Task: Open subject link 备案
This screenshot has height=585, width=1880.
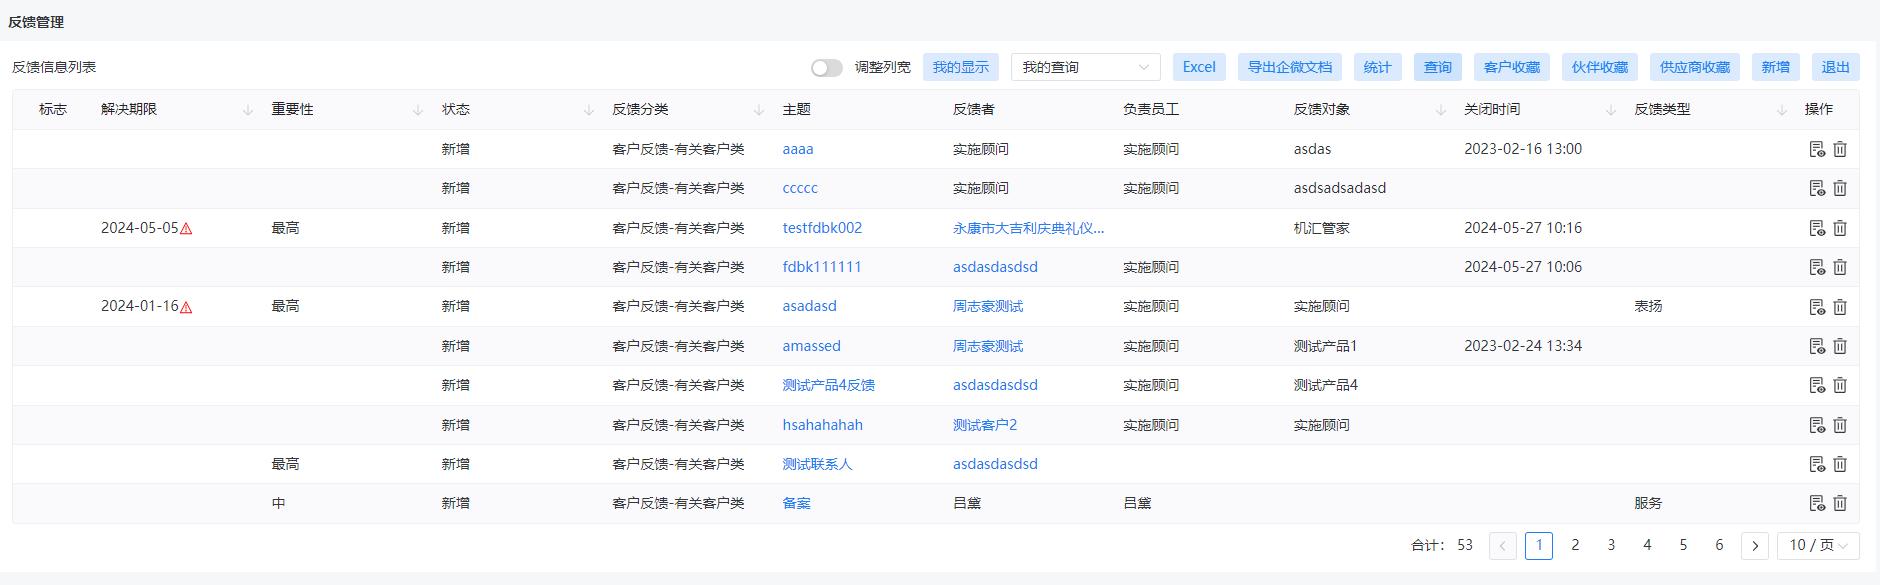Action: click(797, 503)
